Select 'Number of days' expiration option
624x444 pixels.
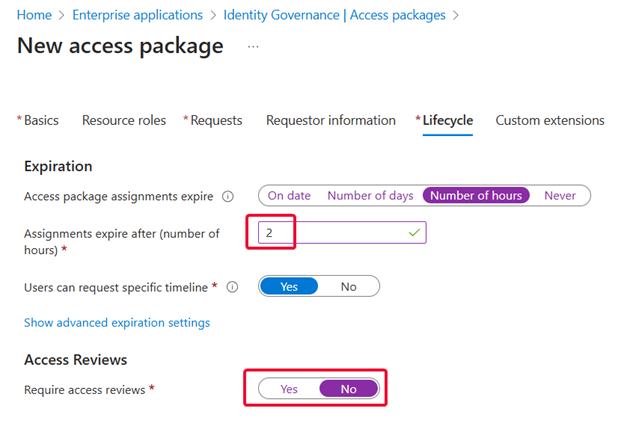tap(370, 196)
